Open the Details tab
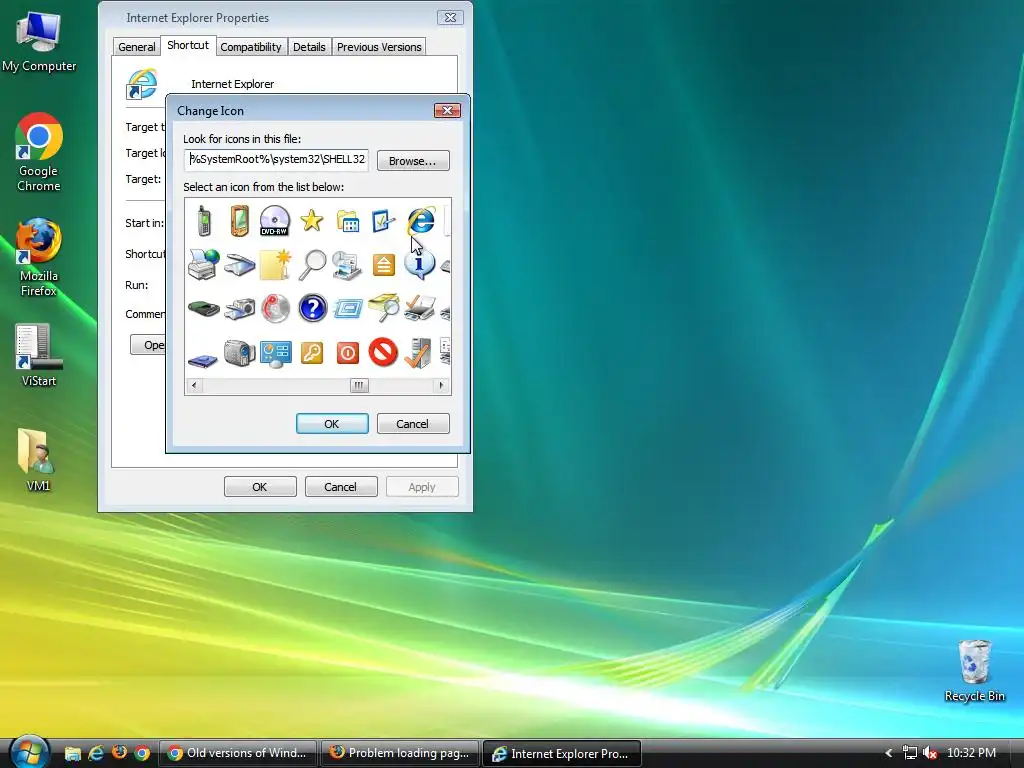Image resolution: width=1024 pixels, height=768 pixels. click(309, 47)
